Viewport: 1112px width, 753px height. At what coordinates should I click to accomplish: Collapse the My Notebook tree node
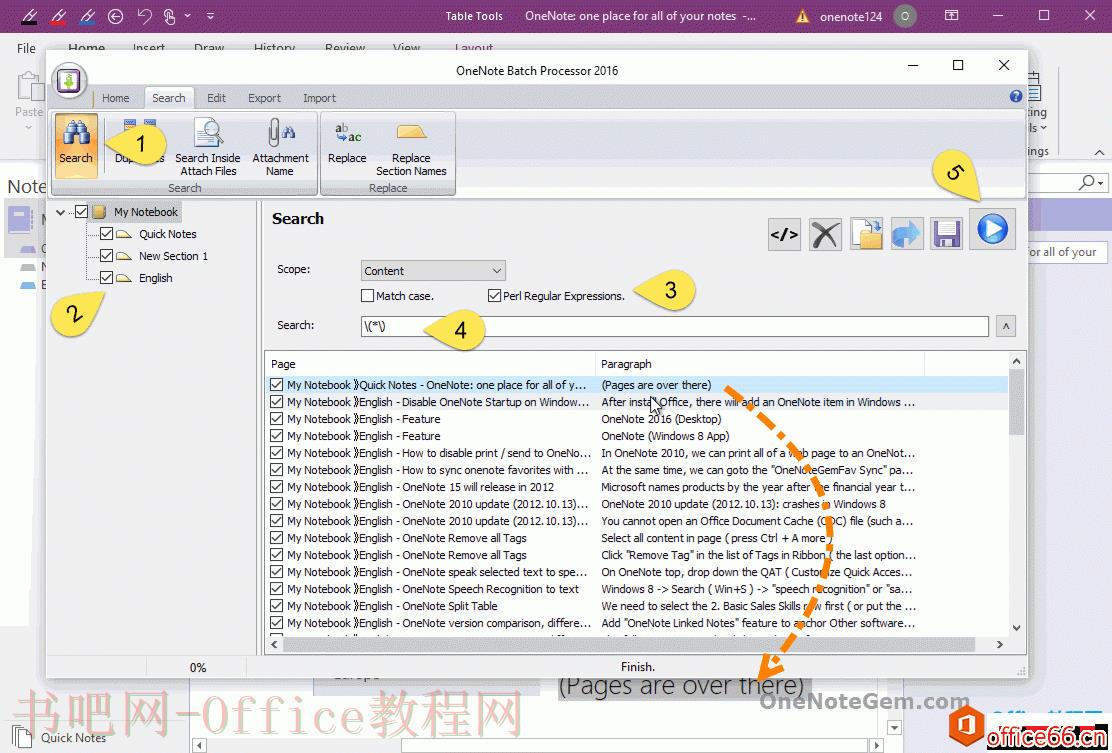coord(61,211)
